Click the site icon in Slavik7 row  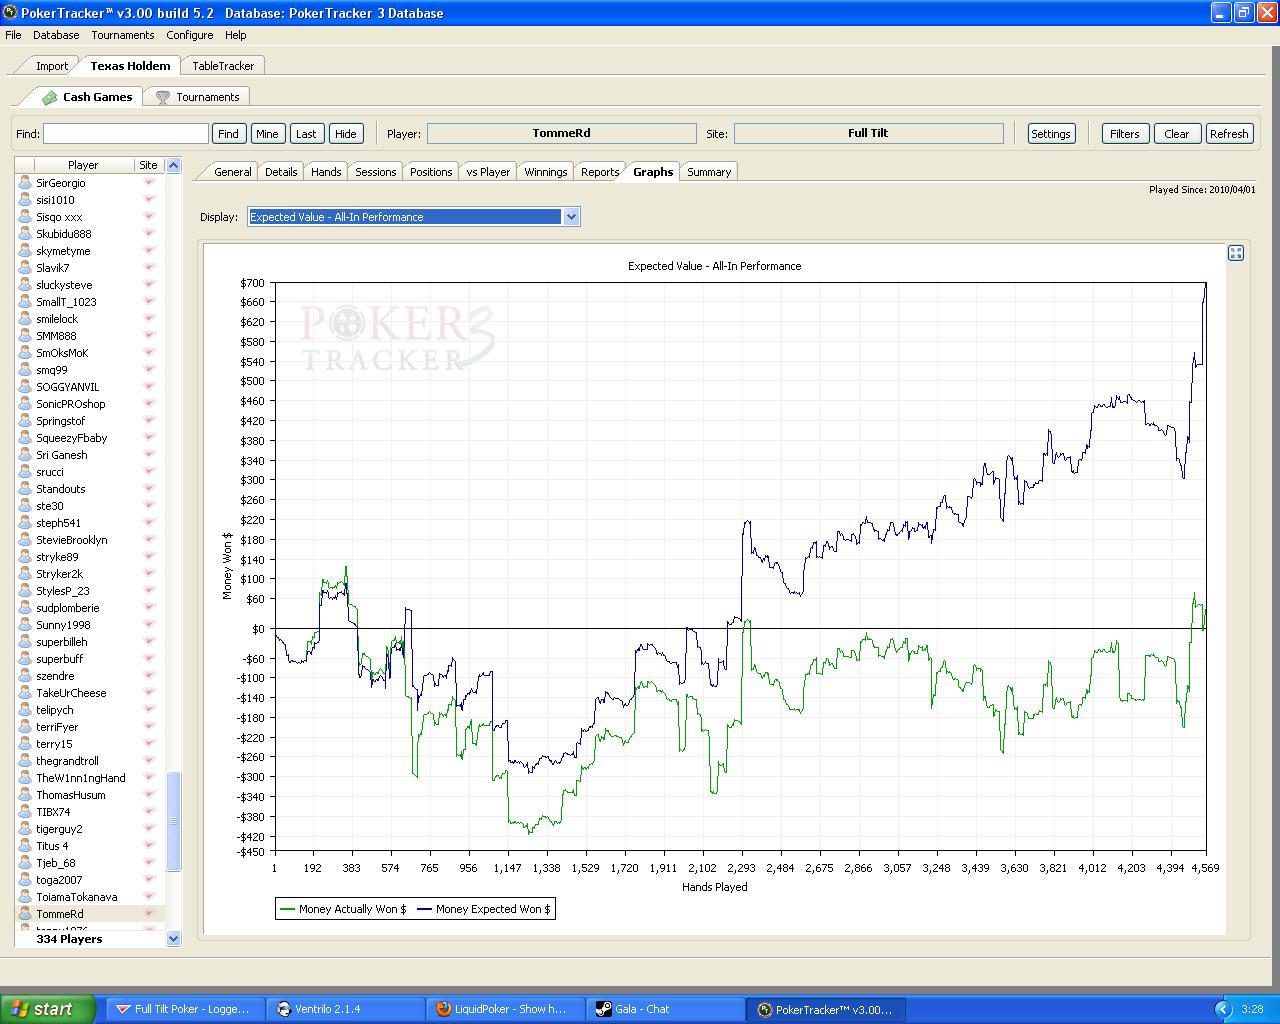point(149,268)
